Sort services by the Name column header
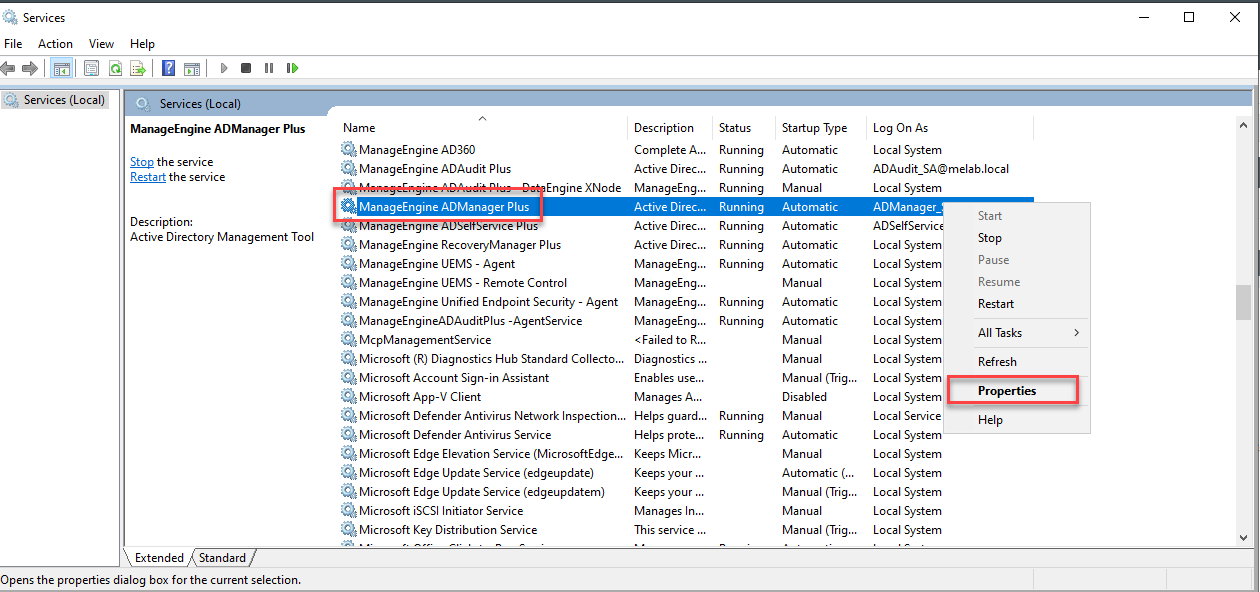 [360, 128]
